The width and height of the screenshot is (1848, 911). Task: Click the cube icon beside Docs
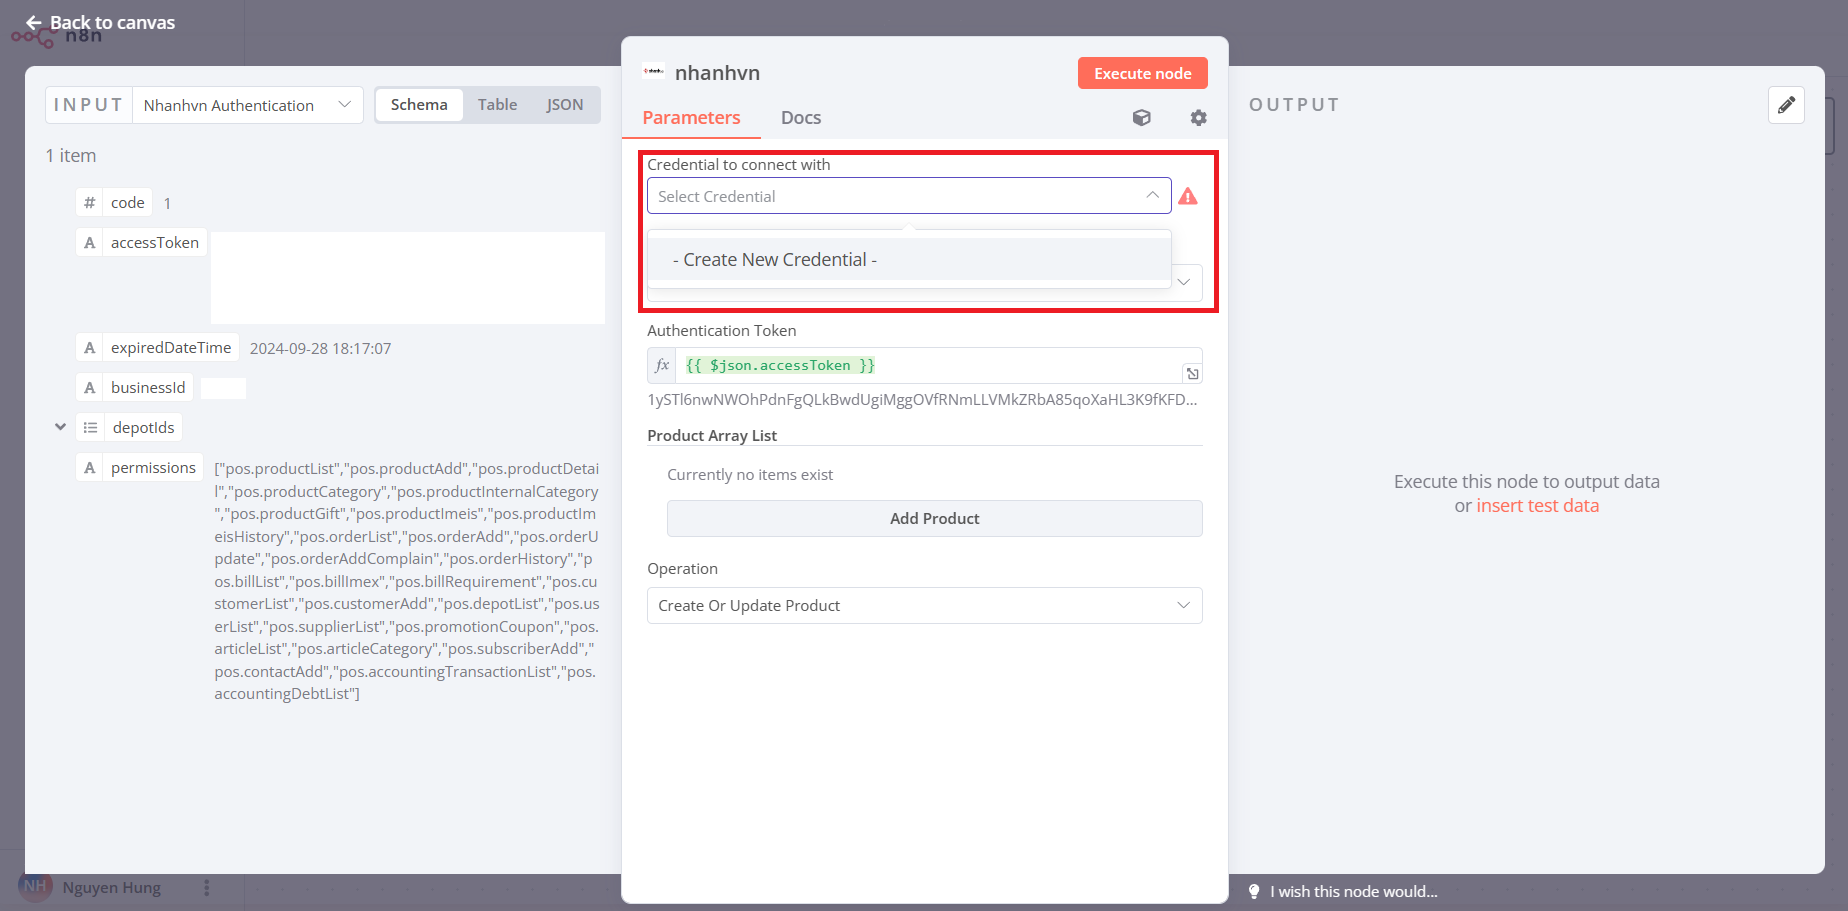(1141, 118)
